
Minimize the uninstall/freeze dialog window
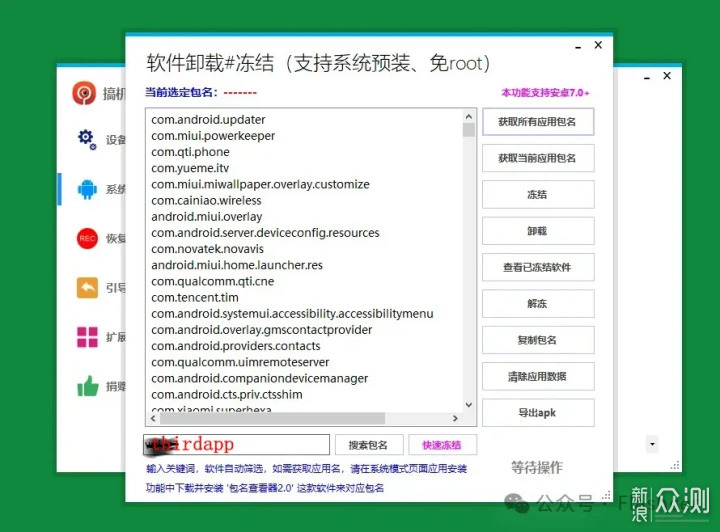tap(578, 47)
